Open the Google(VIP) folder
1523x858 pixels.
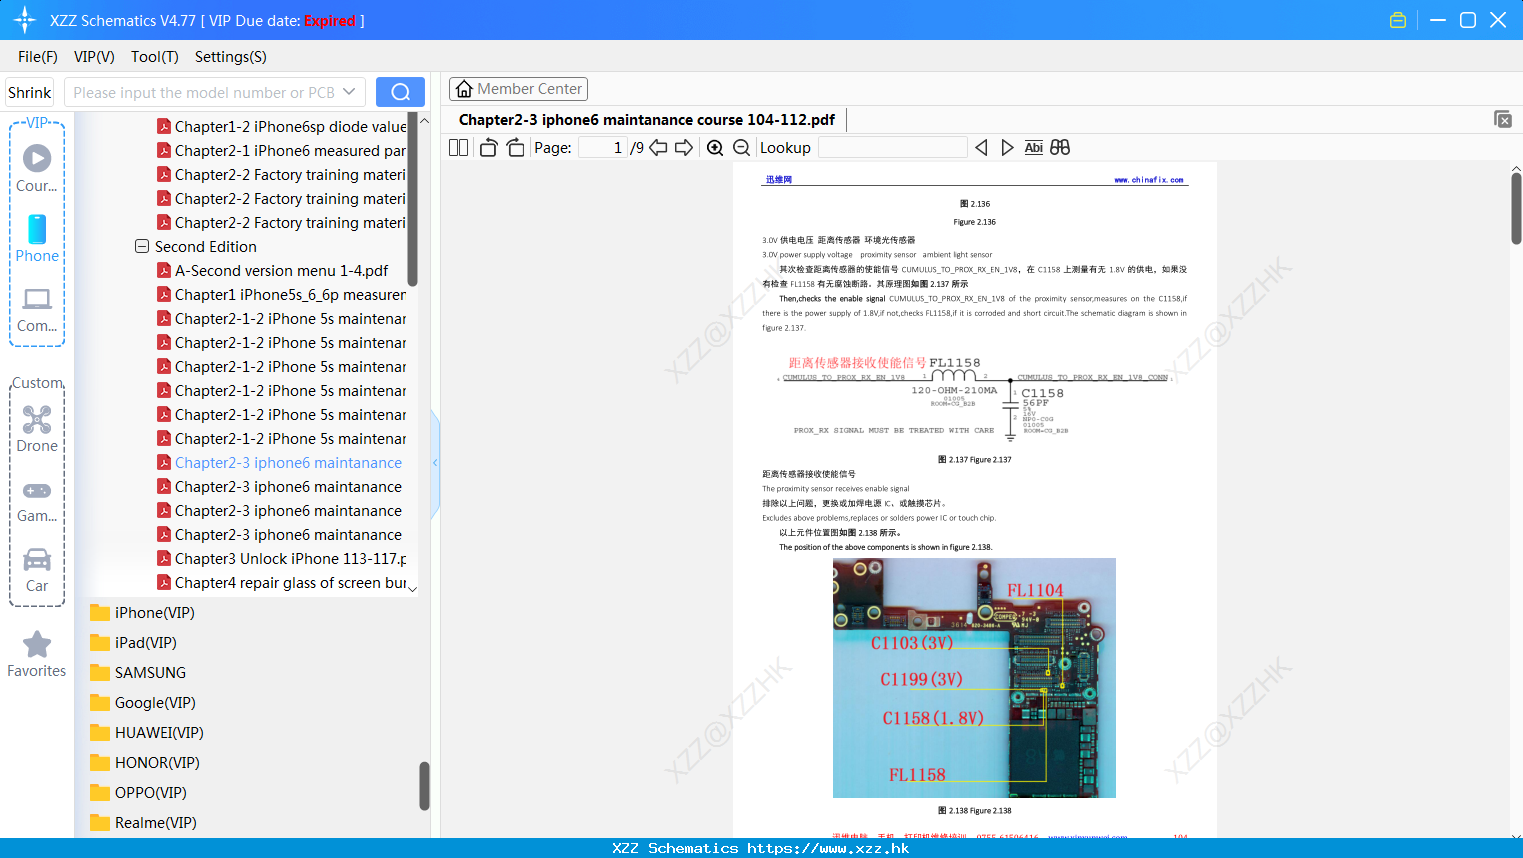click(x=142, y=703)
